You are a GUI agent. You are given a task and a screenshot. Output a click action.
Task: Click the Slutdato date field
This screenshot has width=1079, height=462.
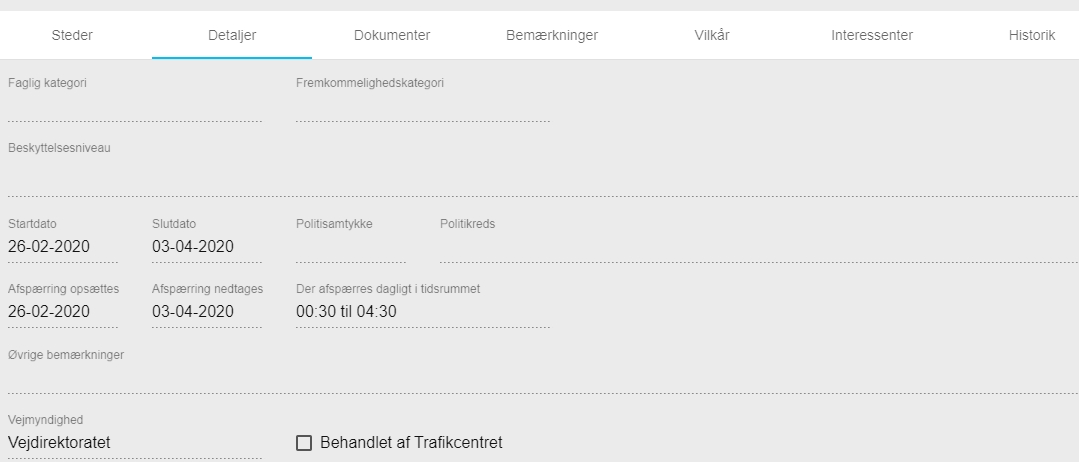(206, 247)
